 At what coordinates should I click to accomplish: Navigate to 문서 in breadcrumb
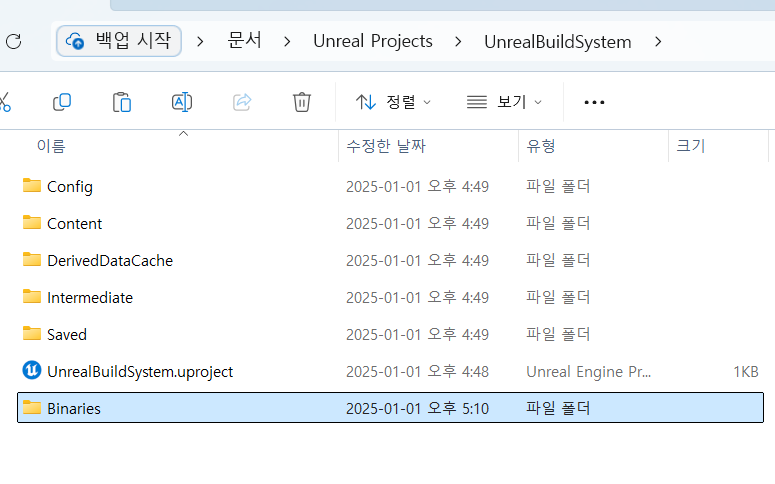click(x=244, y=41)
